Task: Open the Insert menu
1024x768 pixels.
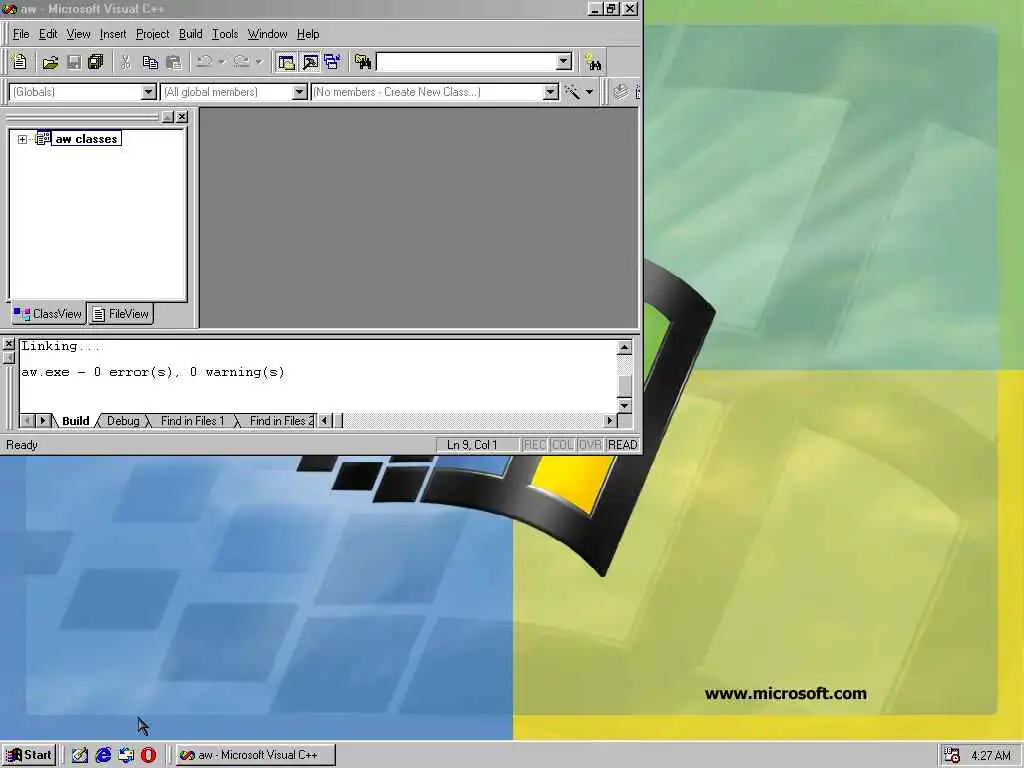Action: tap(113, 34)
